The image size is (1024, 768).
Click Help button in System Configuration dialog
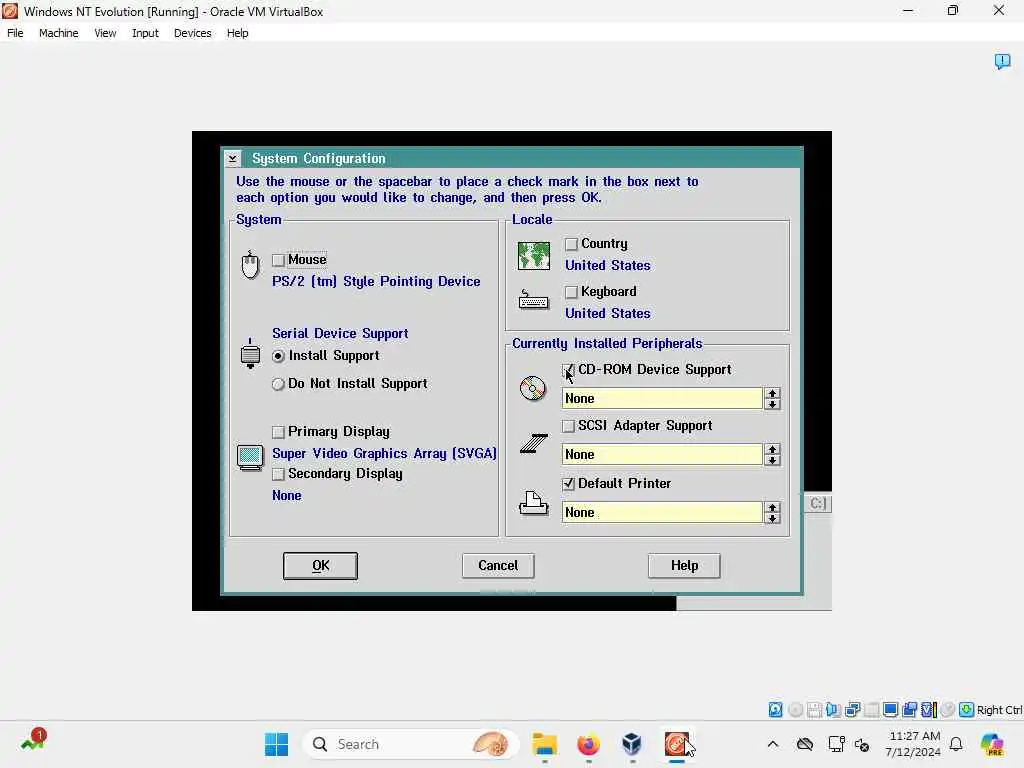(x=684, y=566)
